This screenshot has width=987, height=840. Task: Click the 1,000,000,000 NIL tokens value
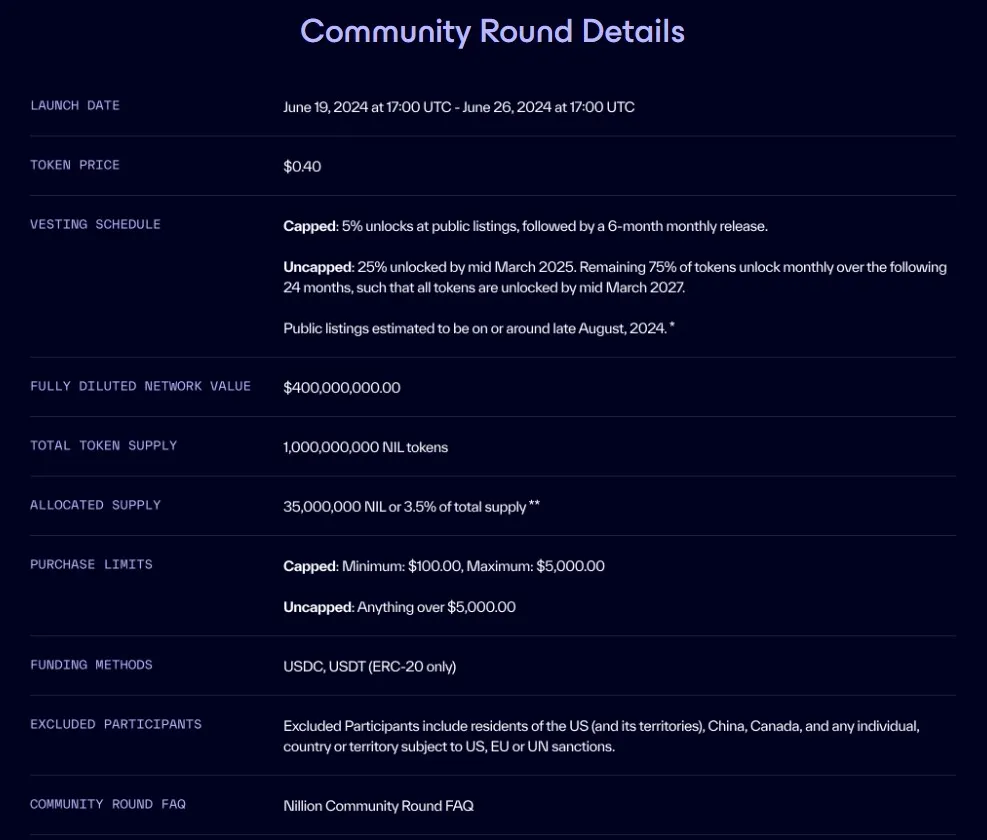[367, 447]
